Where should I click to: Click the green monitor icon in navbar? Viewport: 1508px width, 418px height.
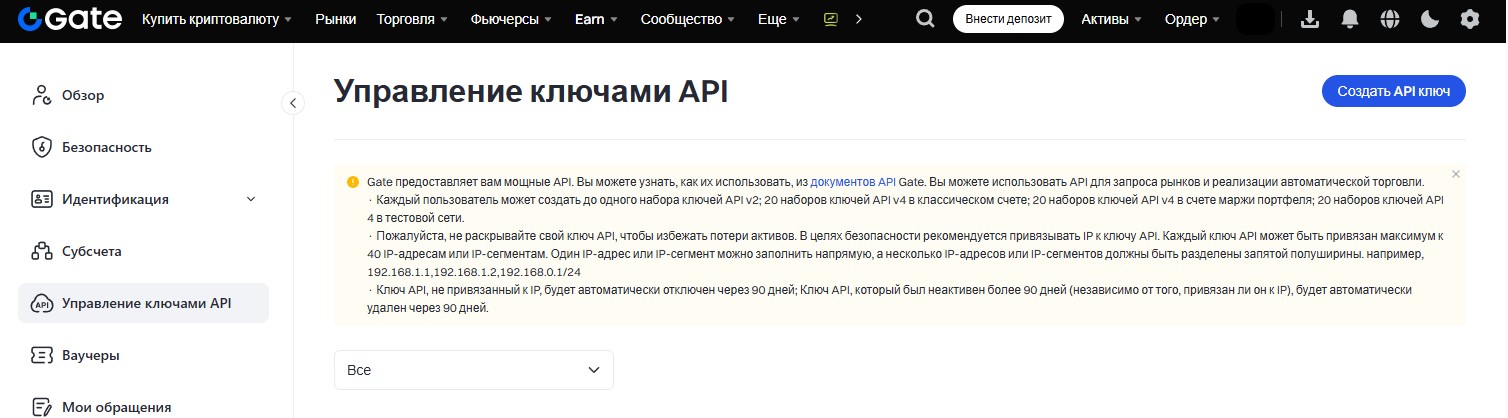pos(830,19)
